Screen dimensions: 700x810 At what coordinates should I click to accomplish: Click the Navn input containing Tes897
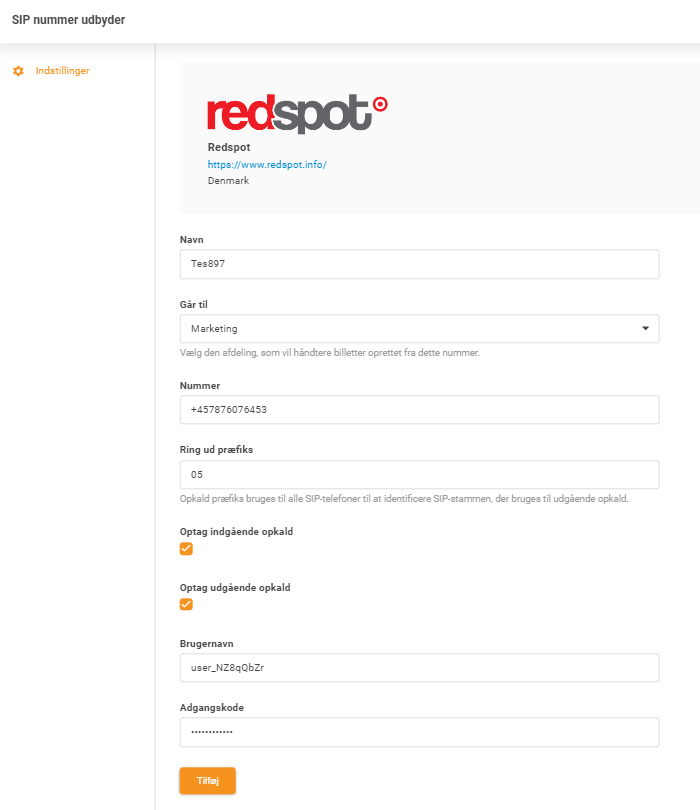[418, 264]
